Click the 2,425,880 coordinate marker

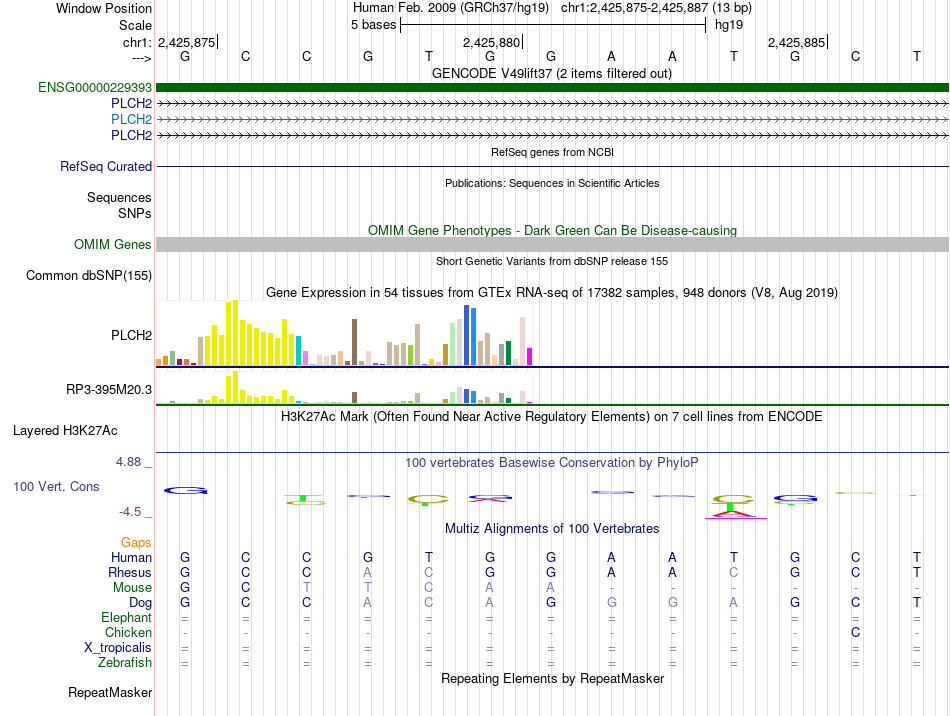pyautogui.click(x=491, y=42)
